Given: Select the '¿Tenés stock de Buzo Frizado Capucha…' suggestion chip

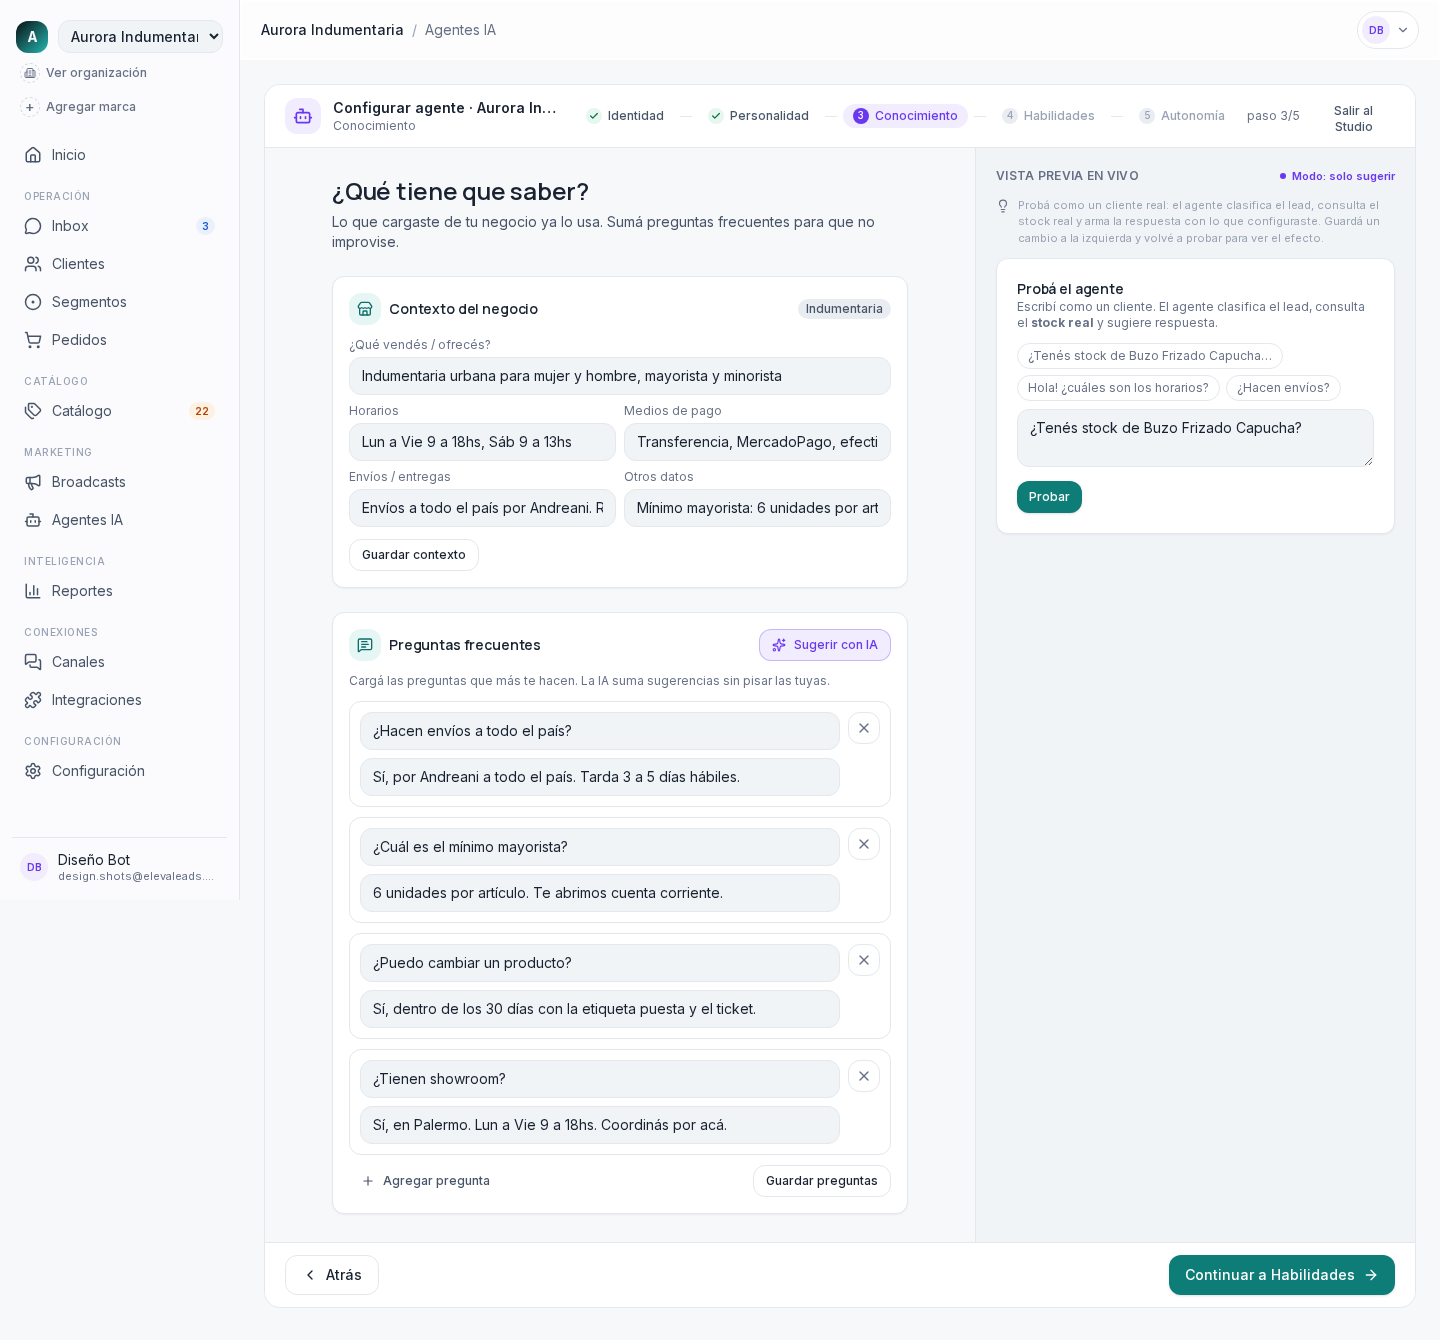Looking at the screenshot, I should pos(1150,356).
